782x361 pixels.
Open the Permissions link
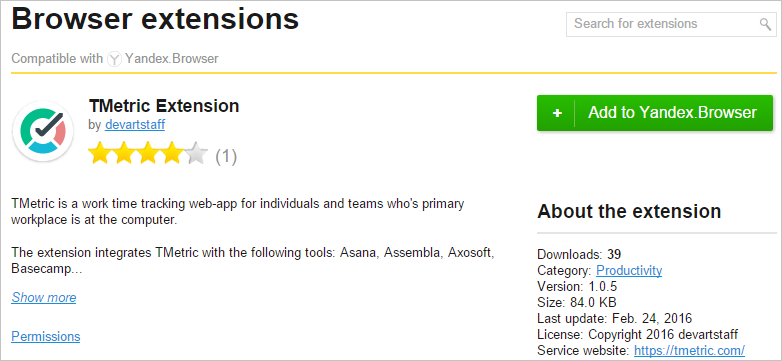(45, 337)
